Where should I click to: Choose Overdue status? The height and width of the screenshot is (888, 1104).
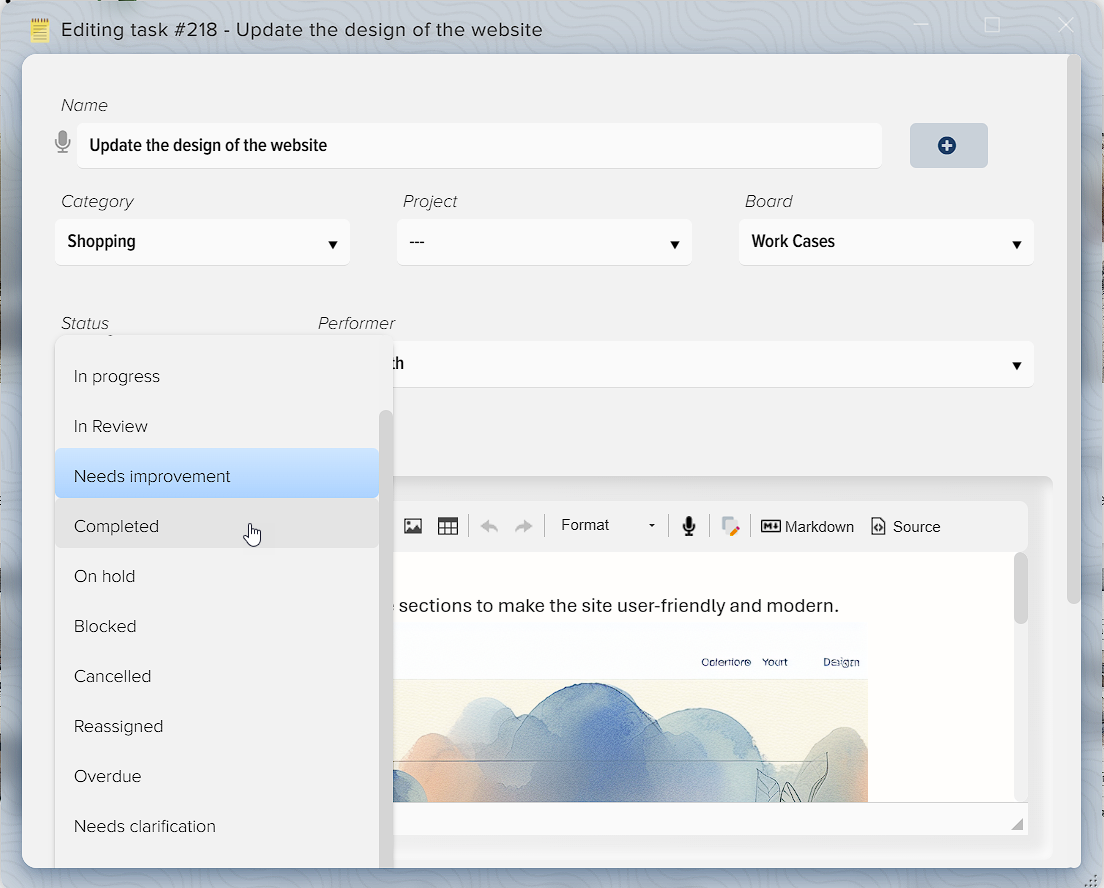click(217, 777)
